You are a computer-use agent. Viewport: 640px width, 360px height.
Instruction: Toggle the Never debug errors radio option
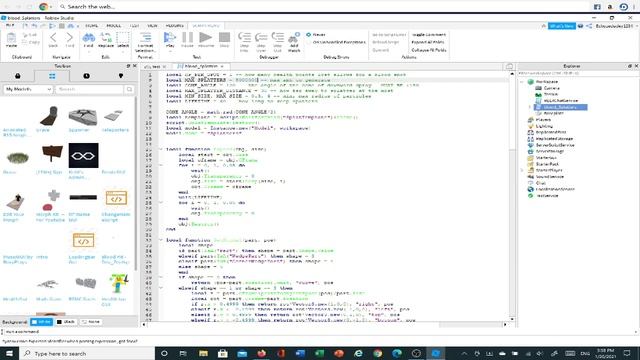click(x=309, y=35)
